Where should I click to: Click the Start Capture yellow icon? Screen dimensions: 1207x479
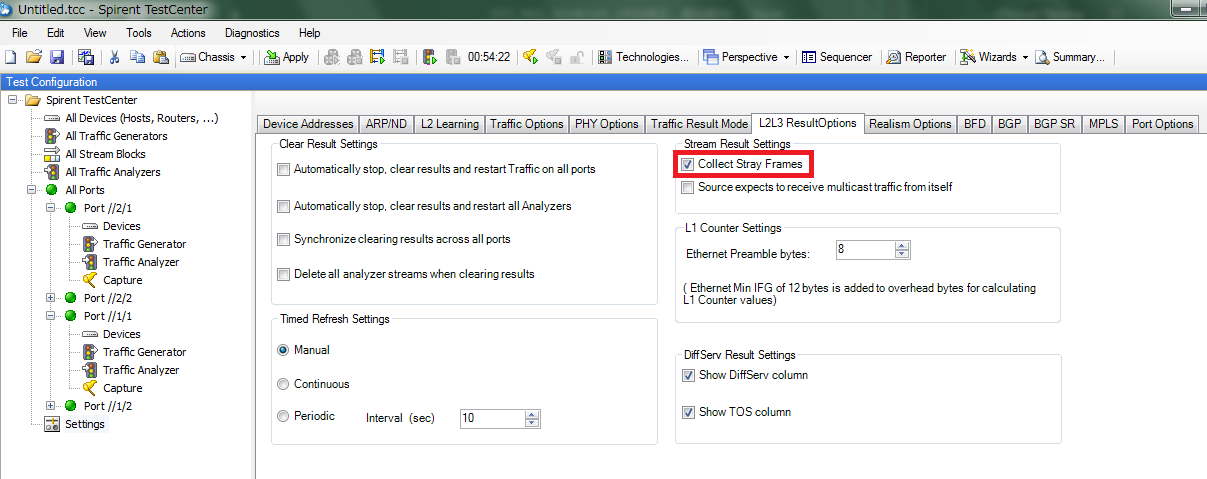tap(531, 57)
